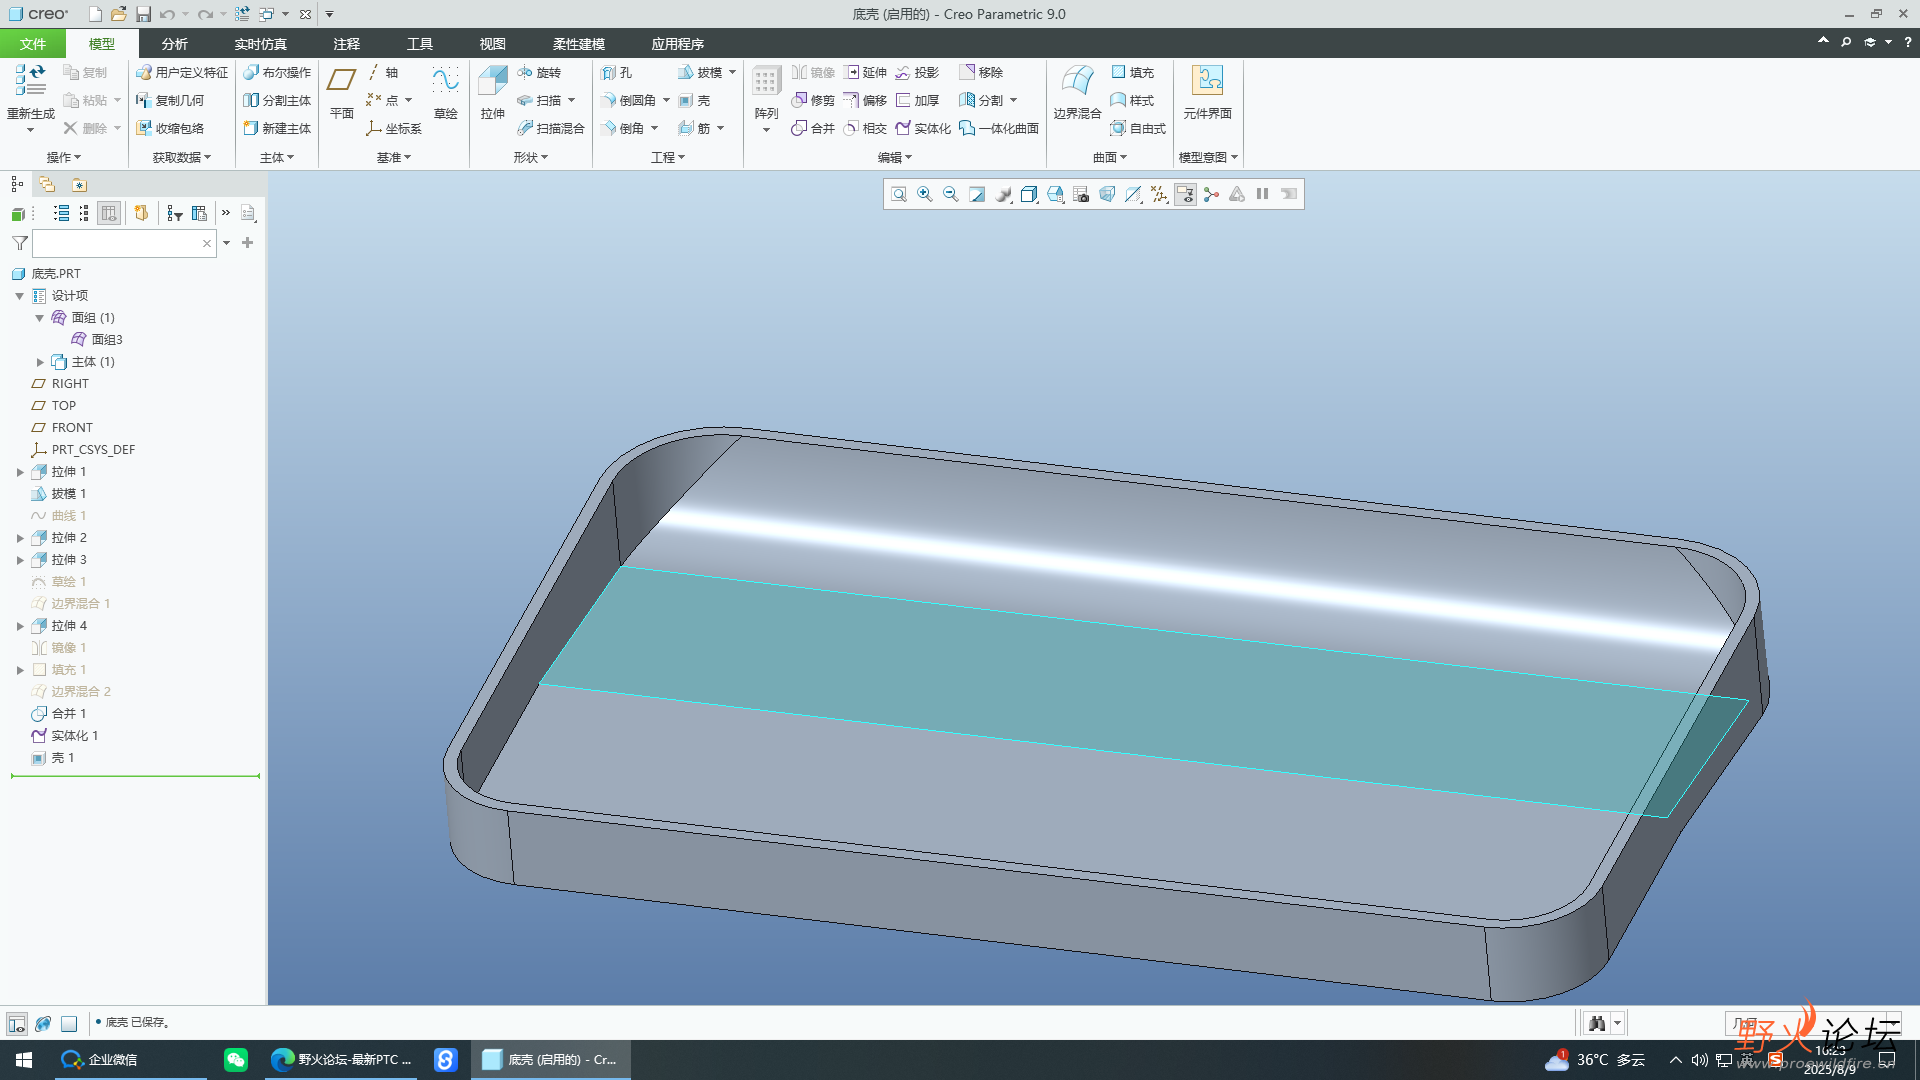
Task: Collapse the 设计项 node
Action: tap(20, 296)
